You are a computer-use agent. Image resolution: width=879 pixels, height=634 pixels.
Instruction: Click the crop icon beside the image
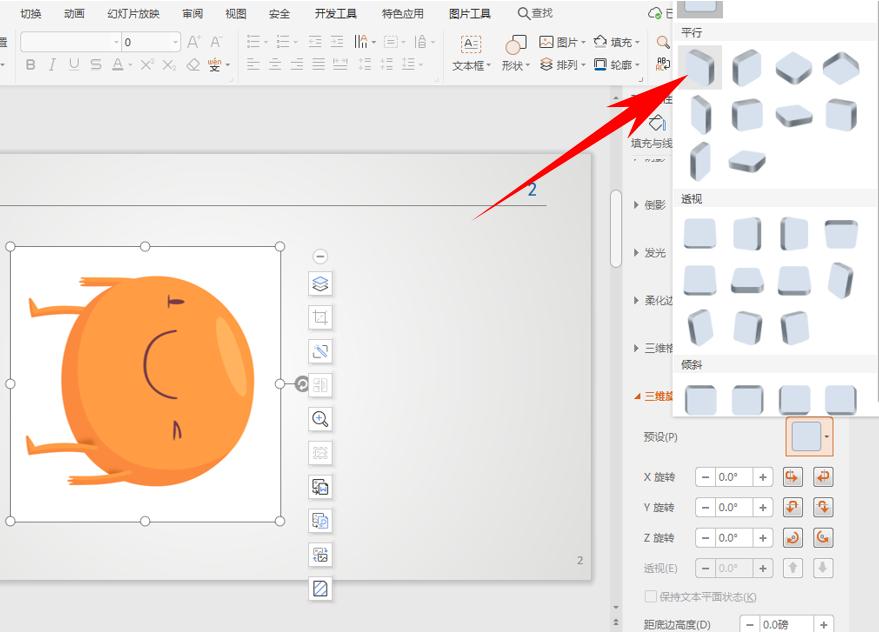click(x=320, y=318)
